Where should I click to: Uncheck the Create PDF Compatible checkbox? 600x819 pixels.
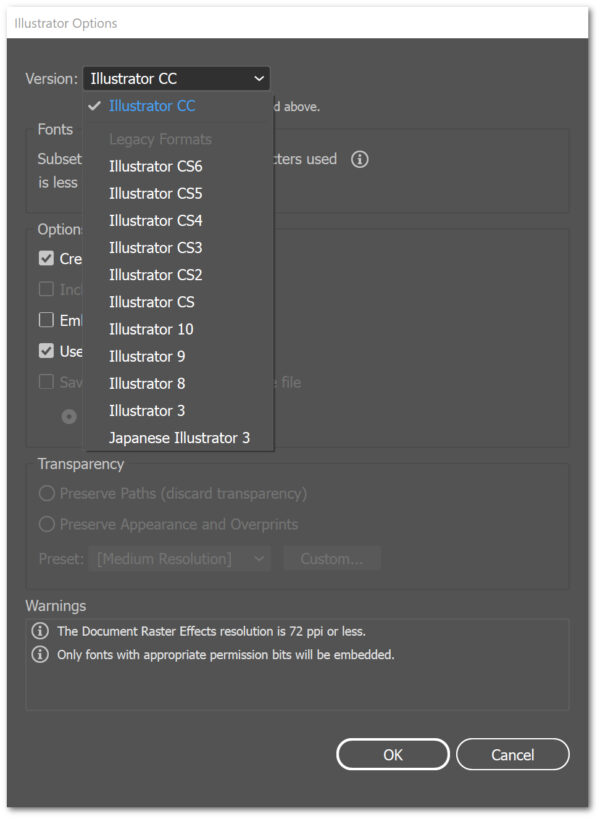pyautogui.click(x=45, y=258)
